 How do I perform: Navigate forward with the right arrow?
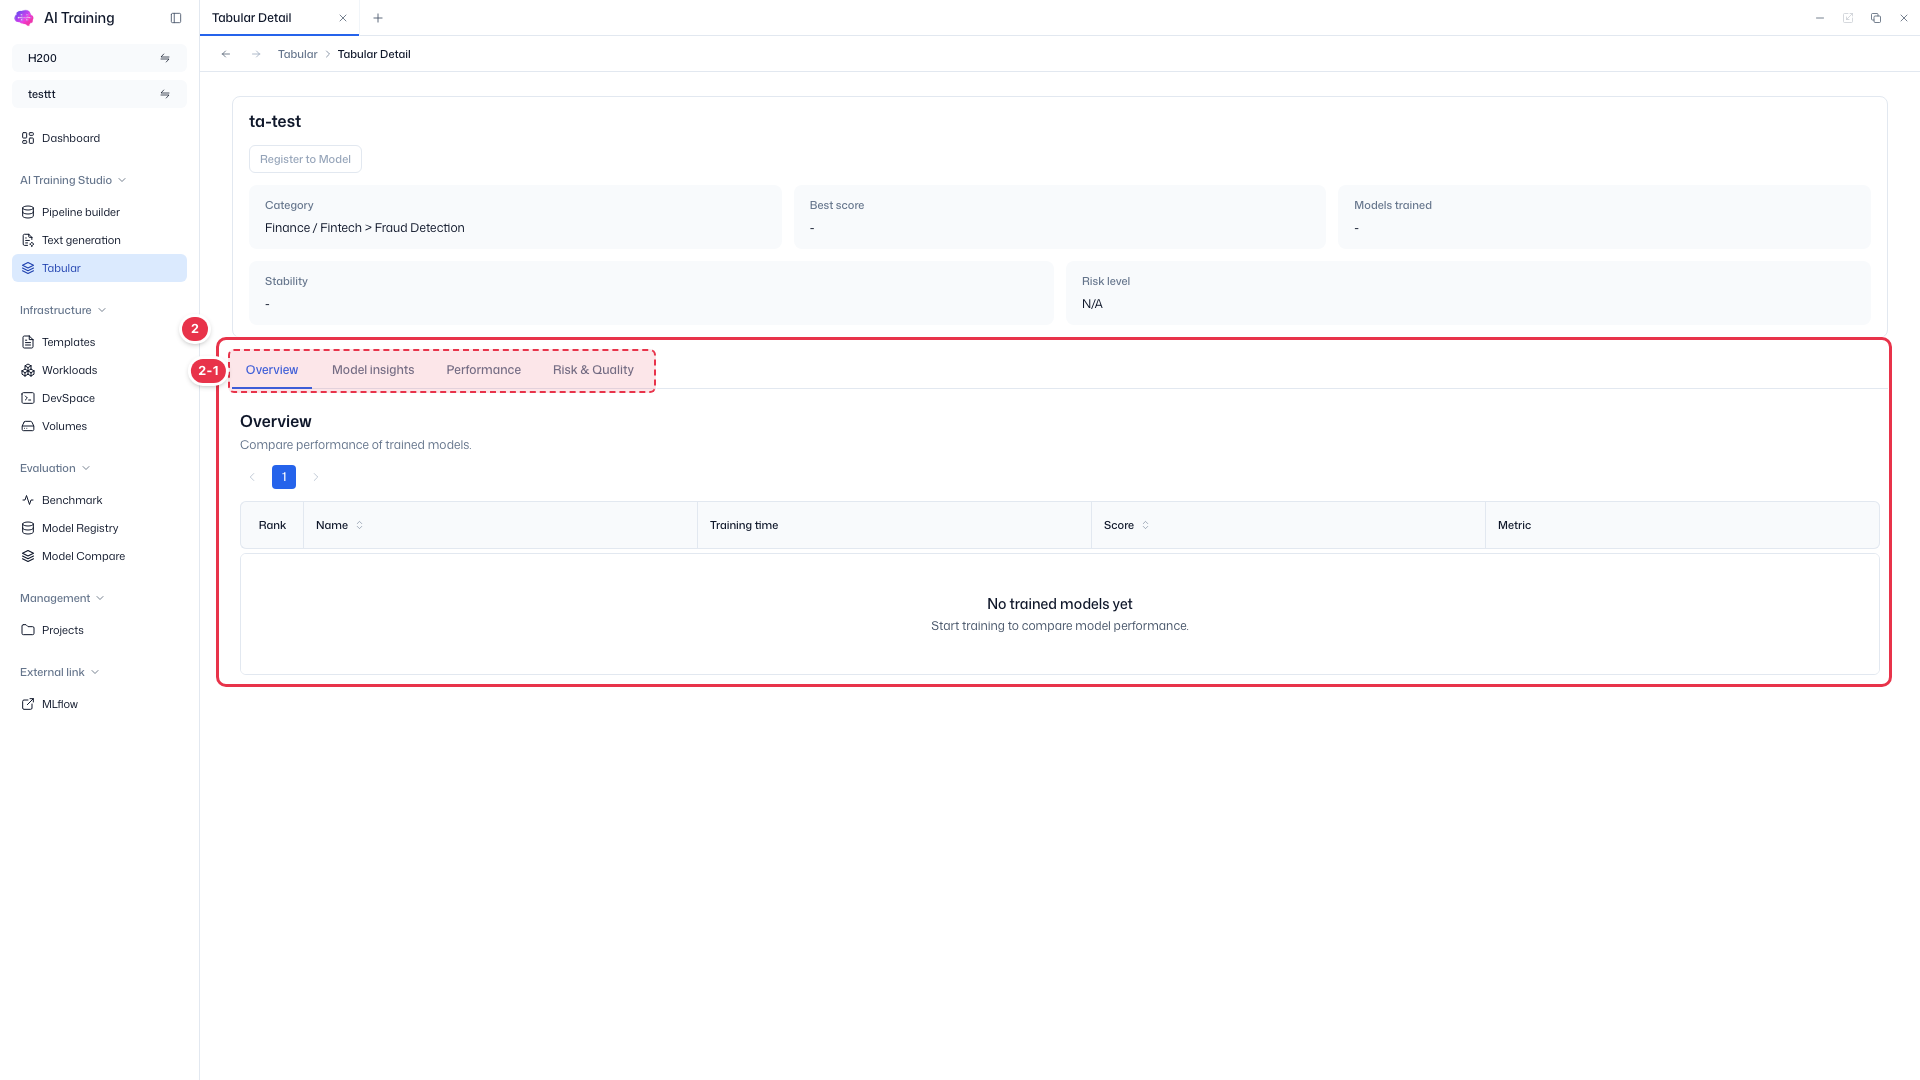[256, 54]
